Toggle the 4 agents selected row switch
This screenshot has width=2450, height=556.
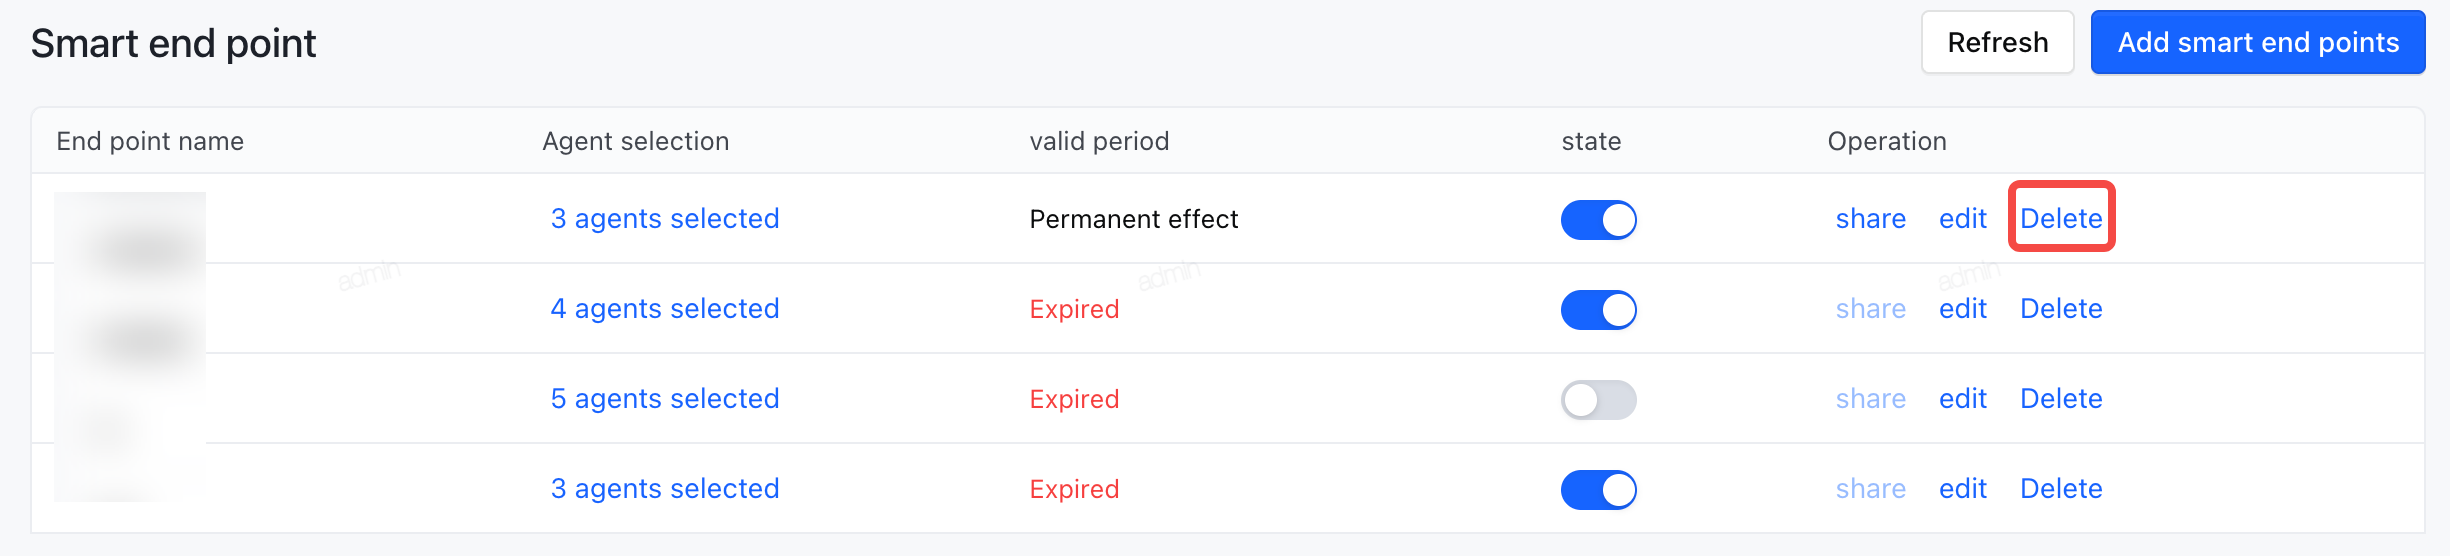(1598, 309)
